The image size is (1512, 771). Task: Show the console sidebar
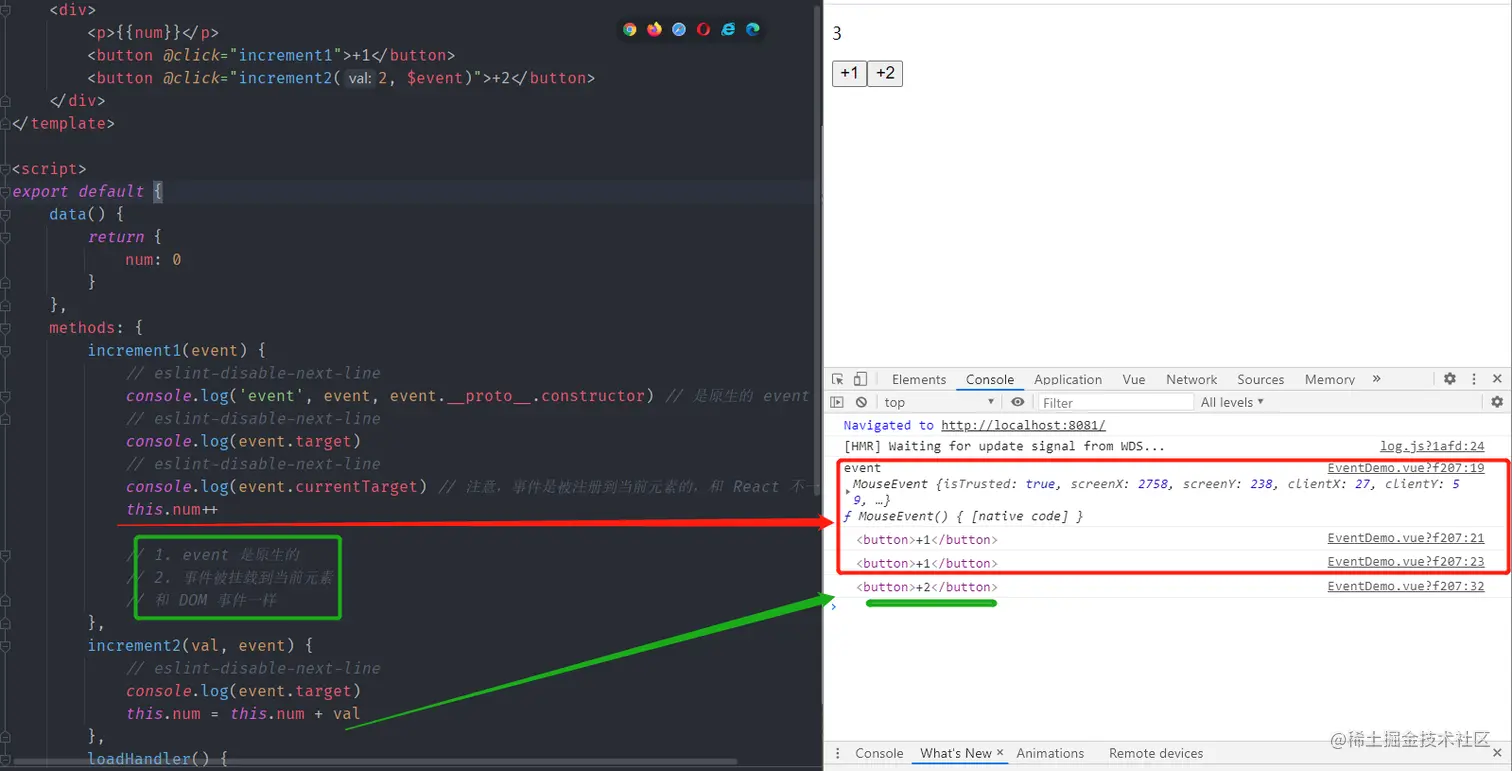[x=838, y=402]
